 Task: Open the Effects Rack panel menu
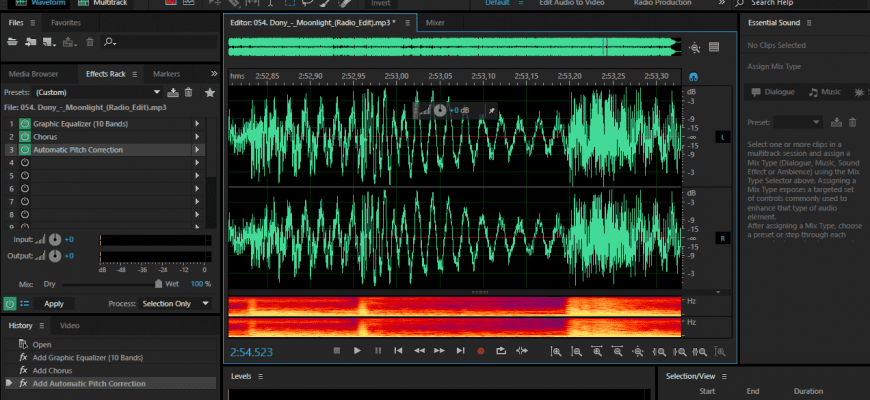pyautogui.click(x=135, y=74)
